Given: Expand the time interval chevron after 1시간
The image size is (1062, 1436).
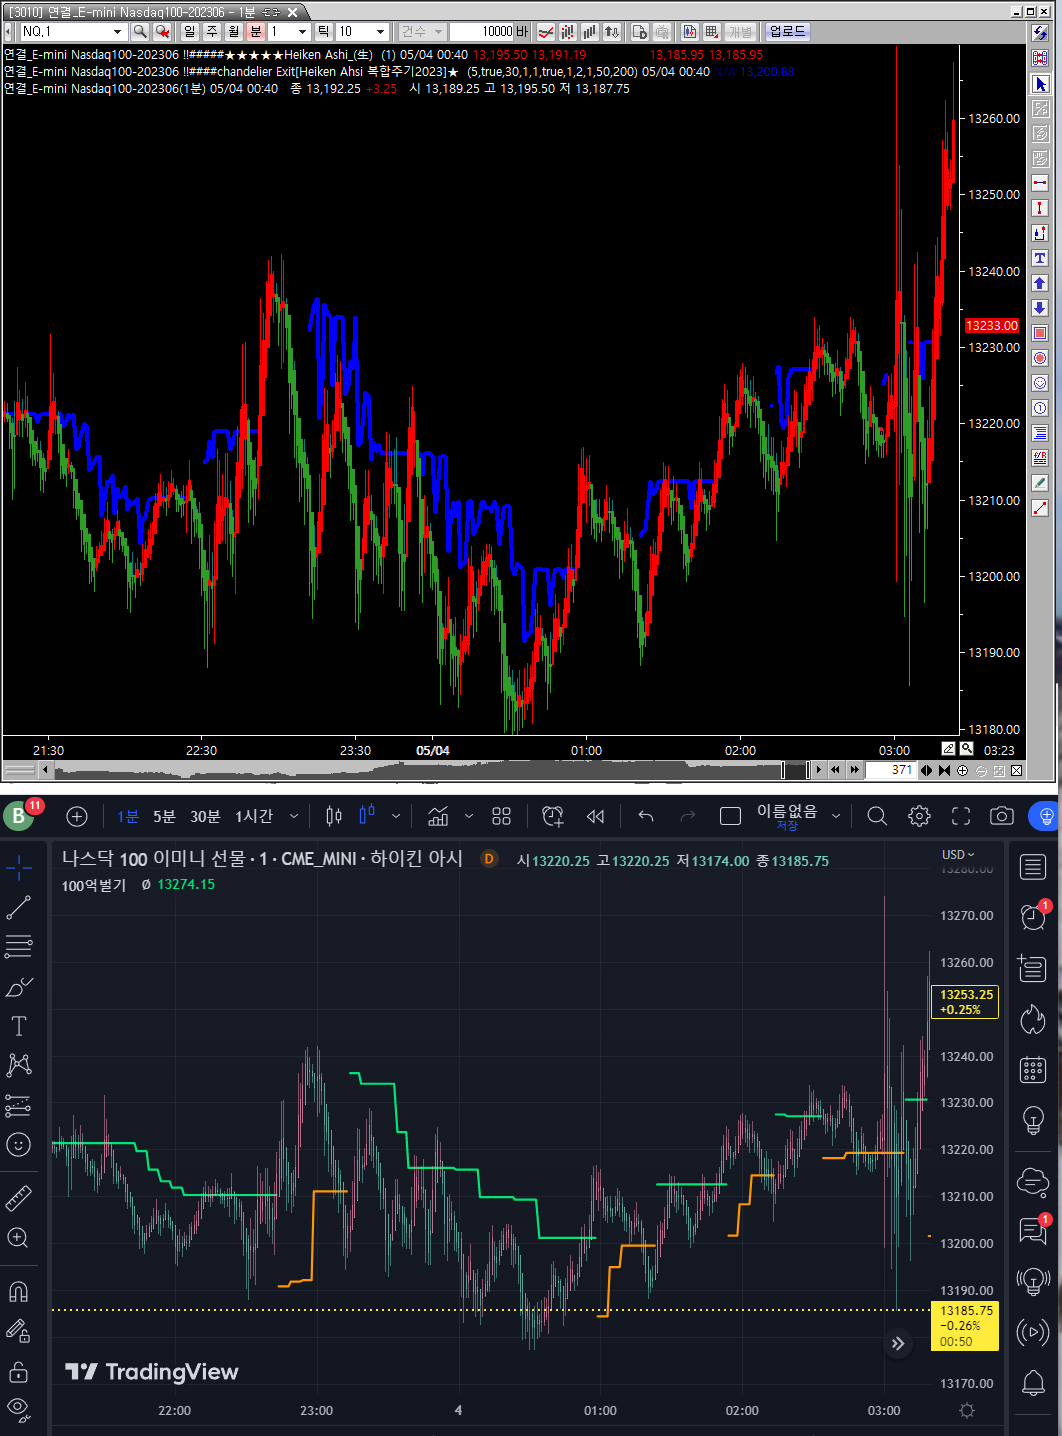Looking at the screenshot, I should (x=294, y=816).
